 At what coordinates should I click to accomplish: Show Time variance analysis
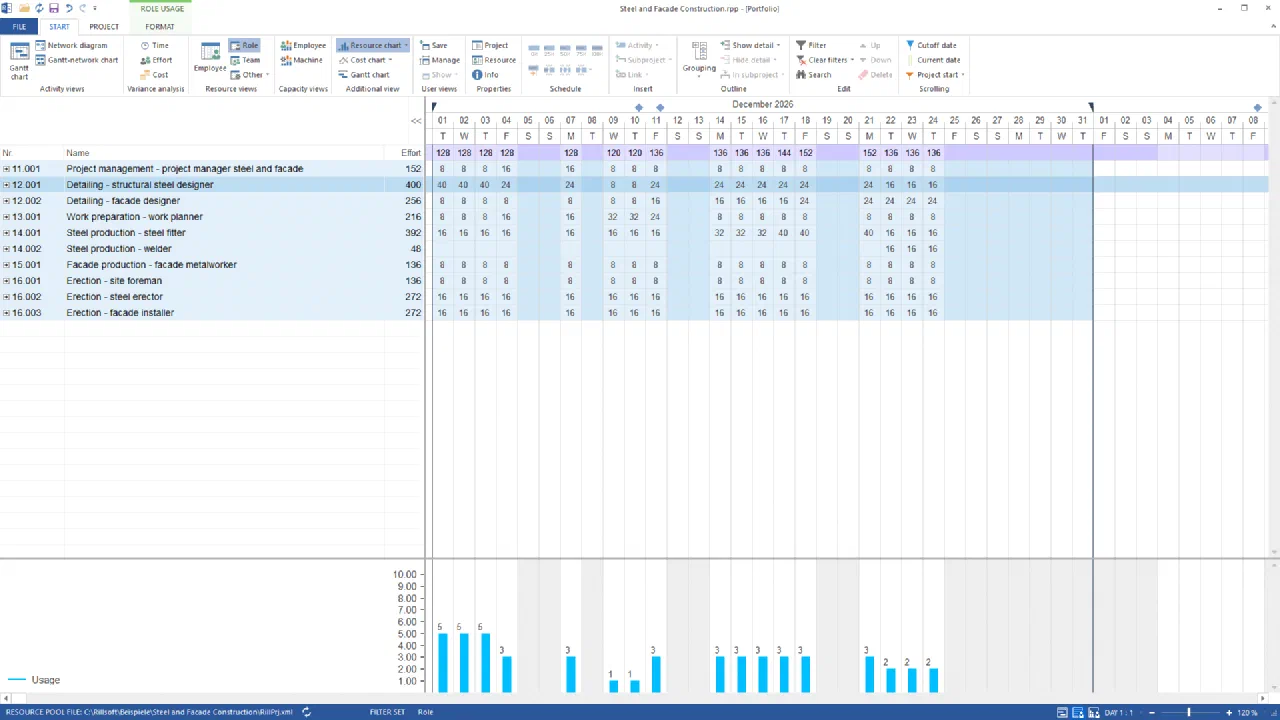click(155, 45)
